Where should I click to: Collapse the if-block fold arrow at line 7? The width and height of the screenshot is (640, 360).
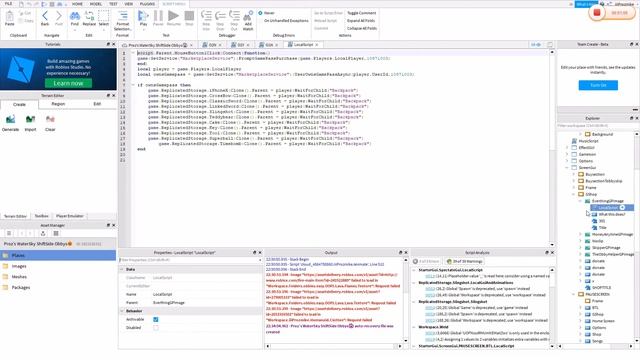[x=133, y=85]
